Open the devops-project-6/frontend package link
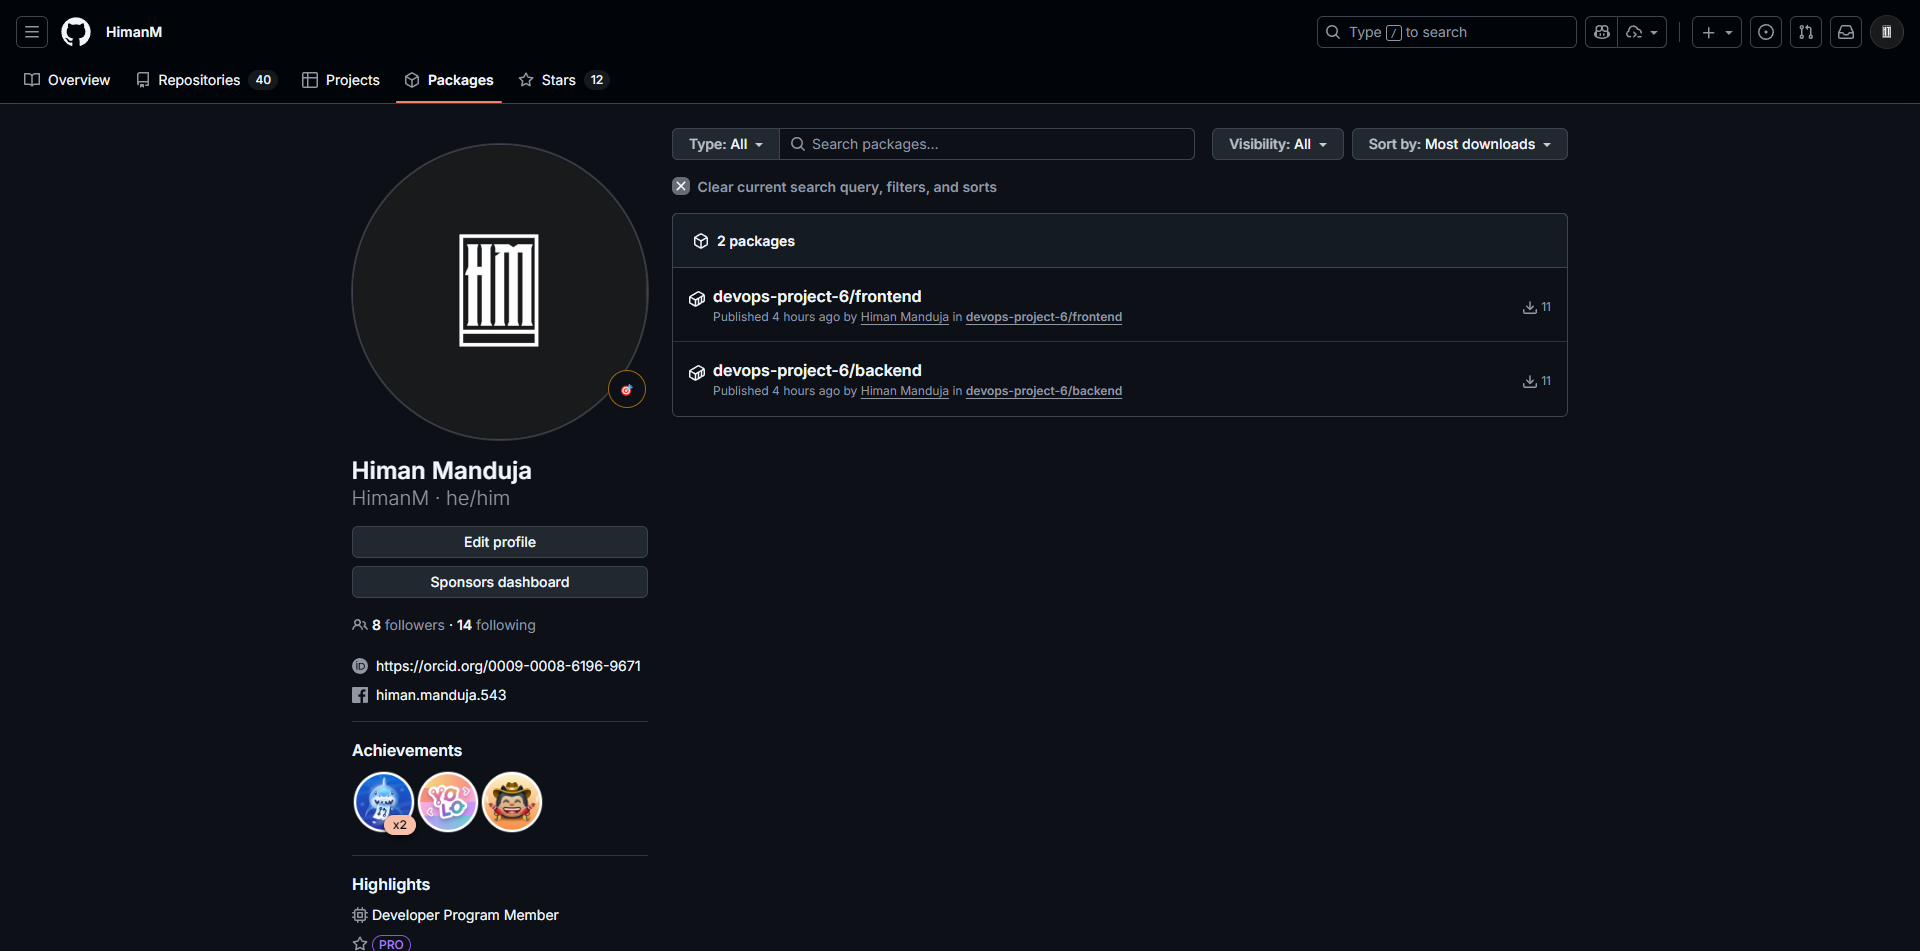This screenshot has width=1920, height=951. point(817,296)
